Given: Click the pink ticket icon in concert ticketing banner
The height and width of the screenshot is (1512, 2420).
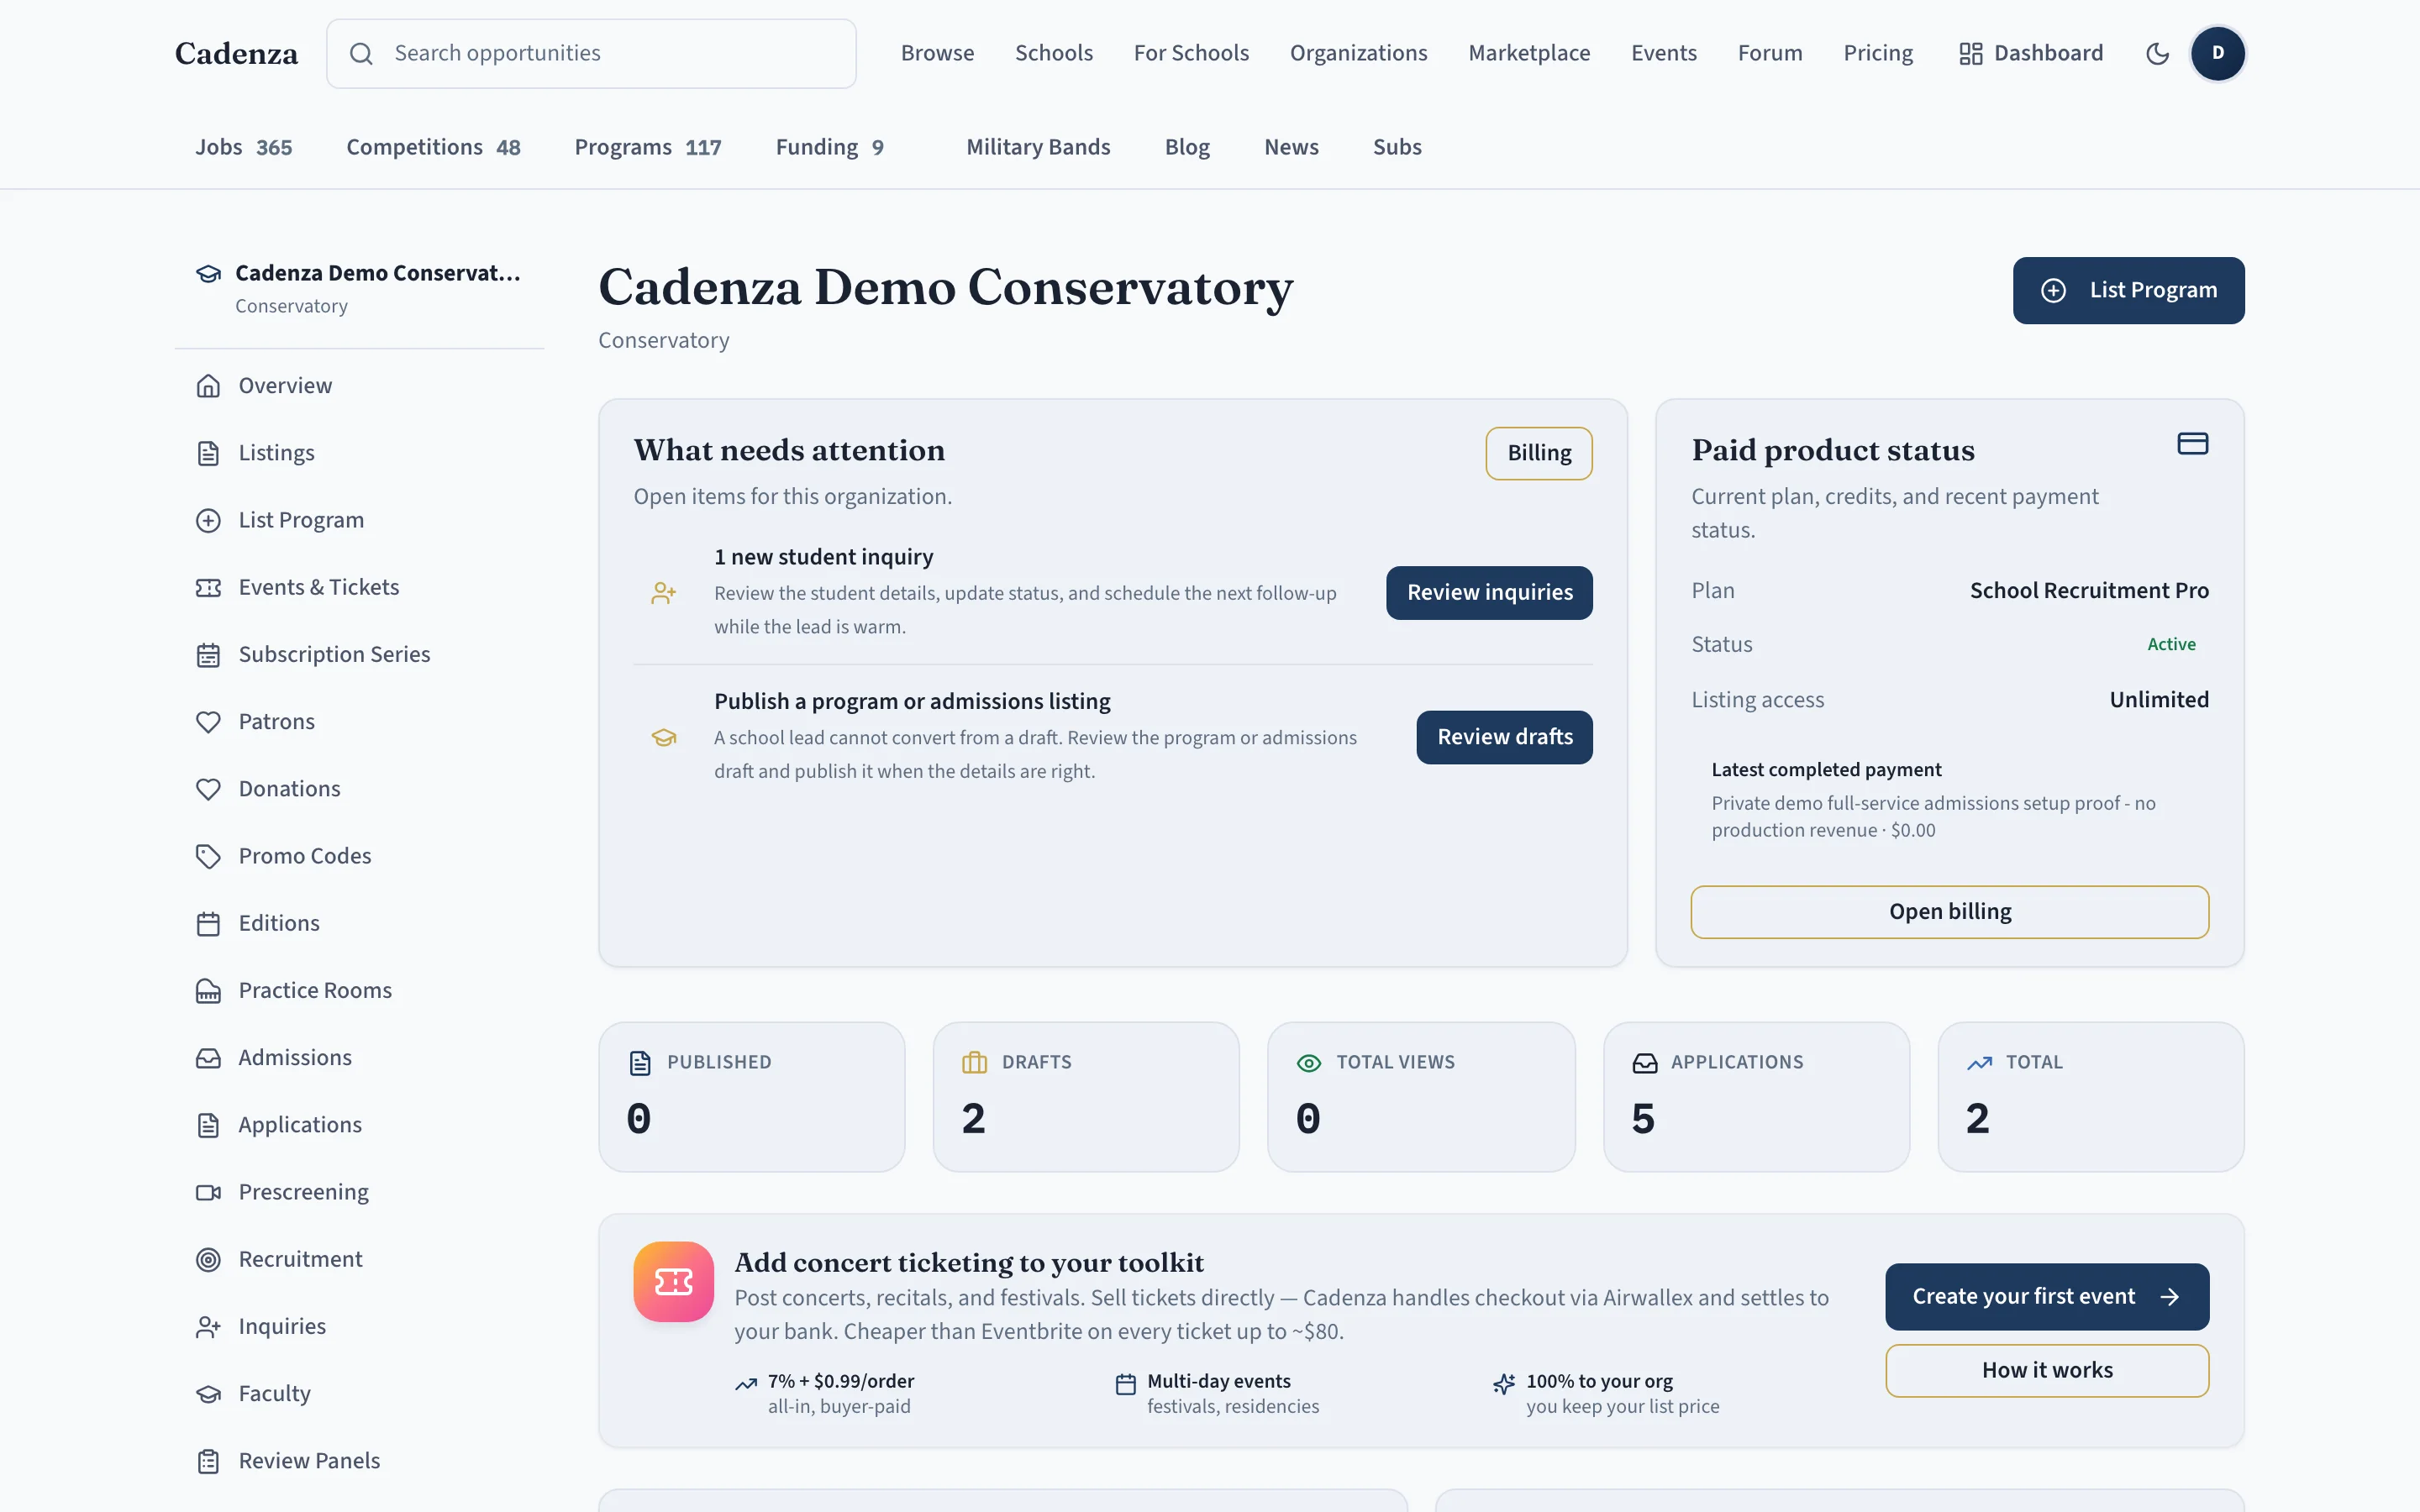Looking at the screenshot, I should [x=673, y=1281].
